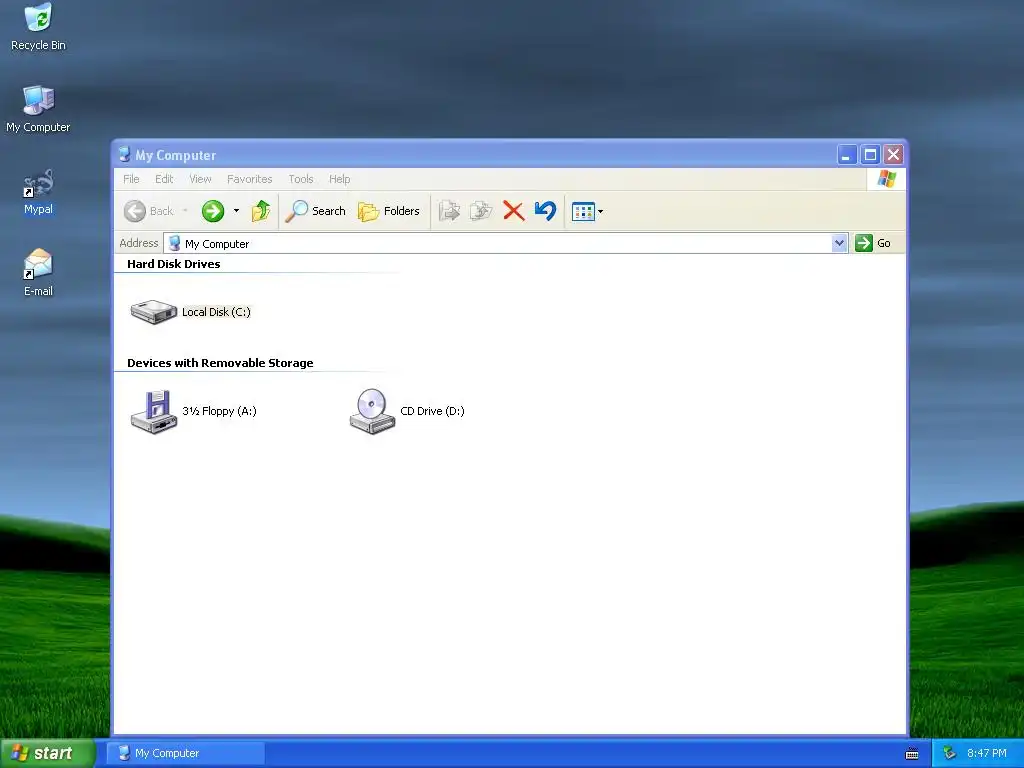The image size is (1024, 768).
Task: Click the Devices with Removable Storage header
Action: pyautogui.click(x=220, y=363)
